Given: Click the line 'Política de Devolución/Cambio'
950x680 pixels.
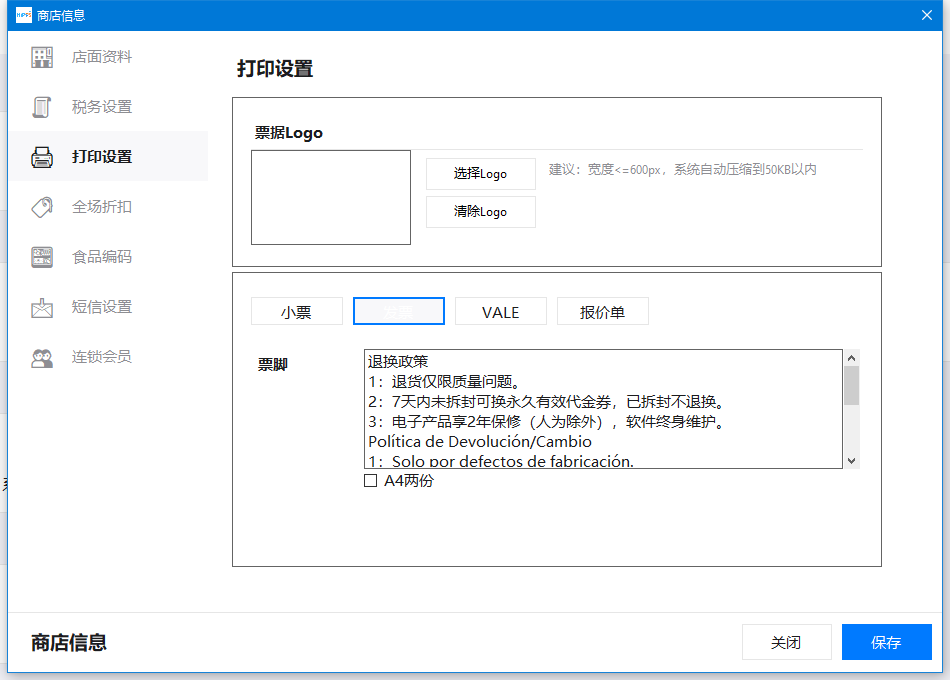Looking at the screenshot, I should click(480, 442).
